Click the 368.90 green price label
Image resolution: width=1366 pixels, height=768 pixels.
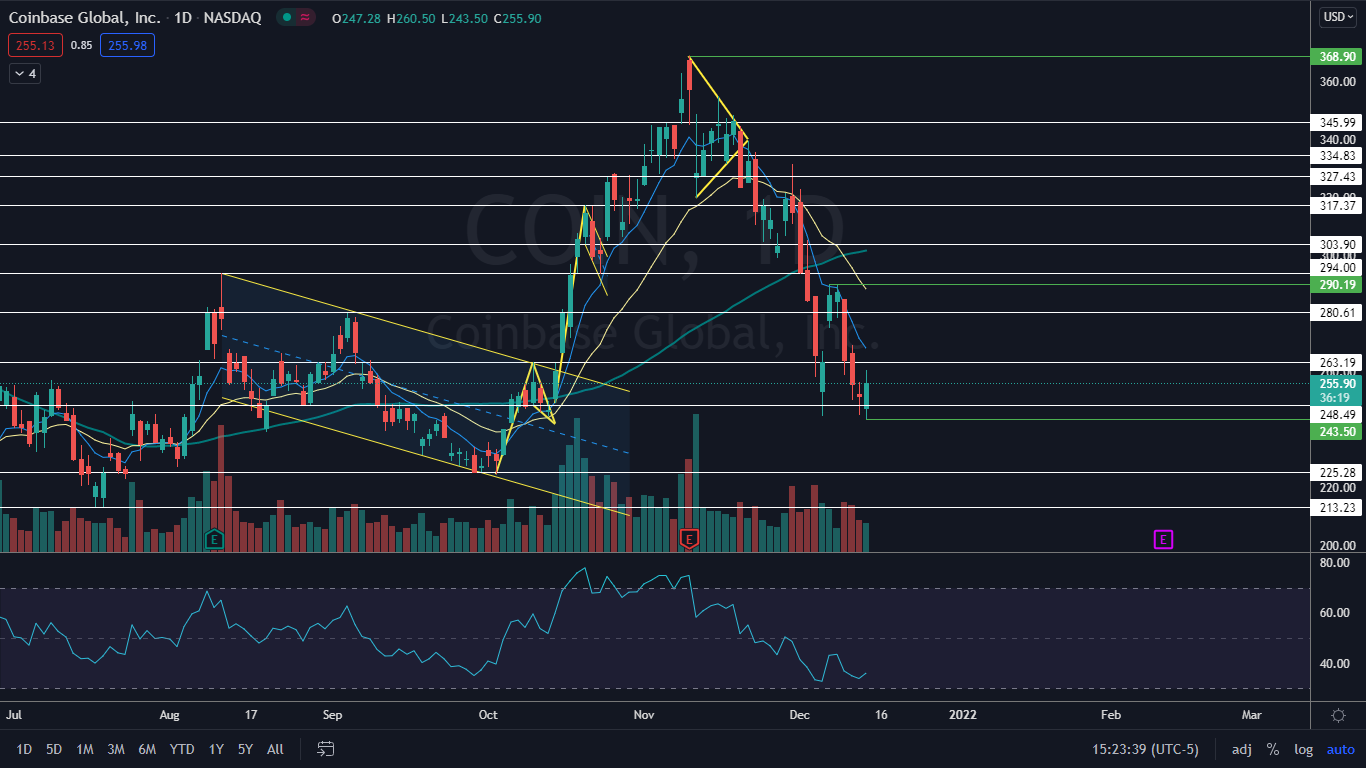pyautogui.click(x=1337, y=57)
